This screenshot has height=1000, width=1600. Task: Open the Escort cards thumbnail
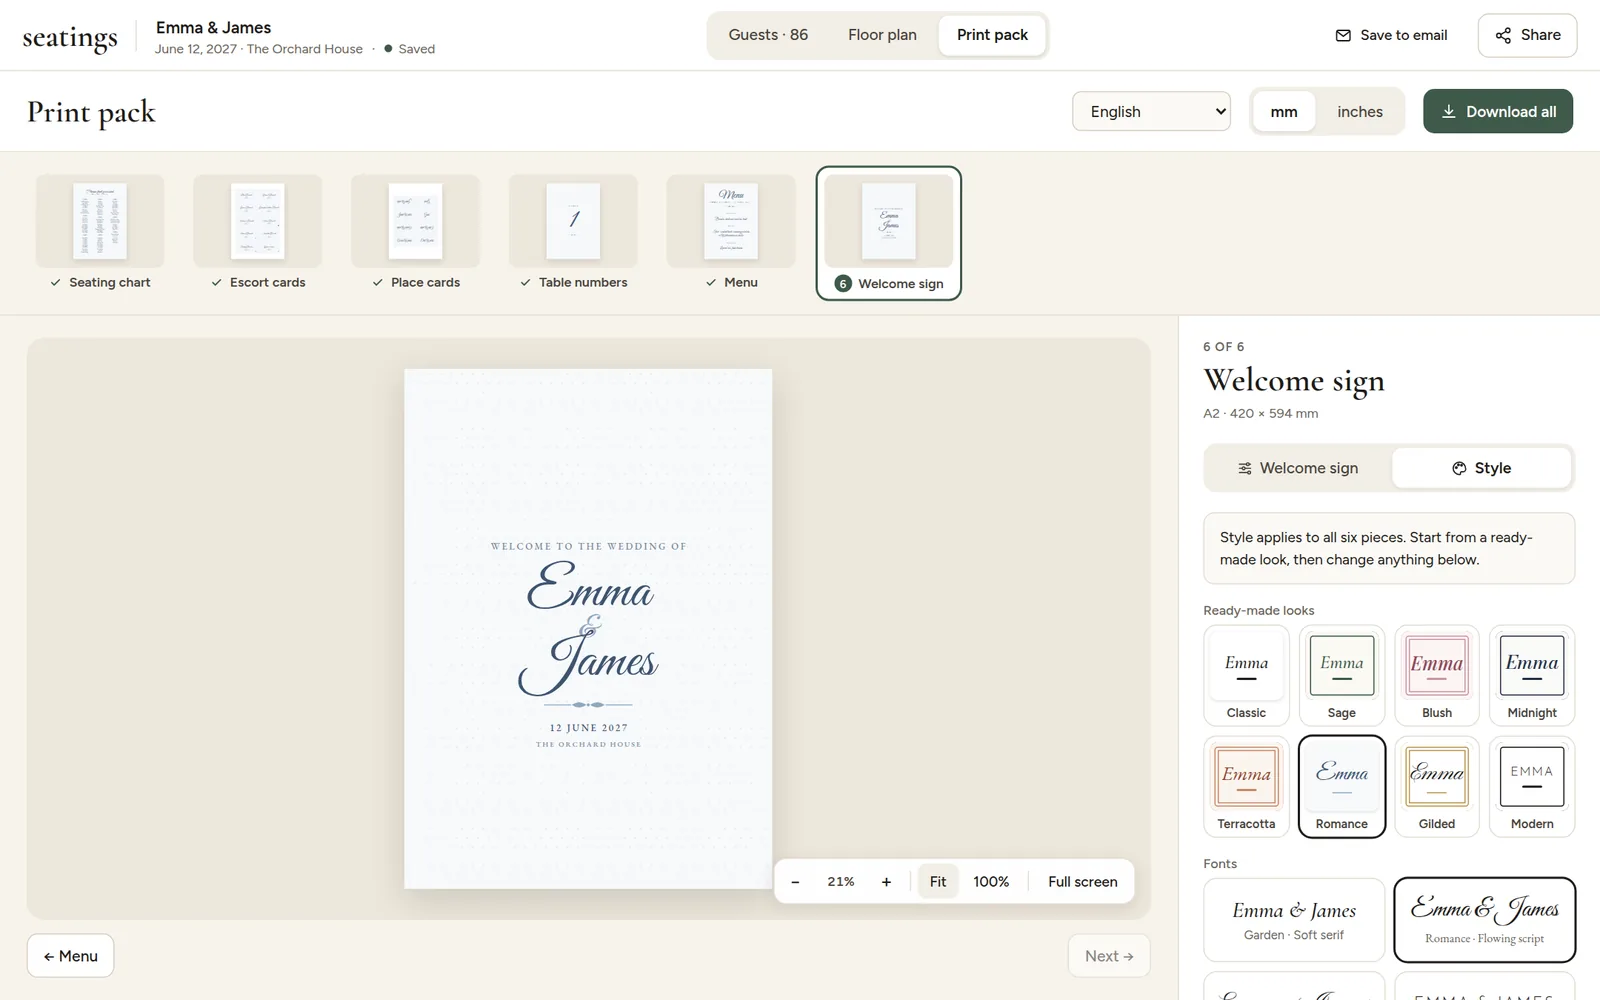[x=258, y=233]
